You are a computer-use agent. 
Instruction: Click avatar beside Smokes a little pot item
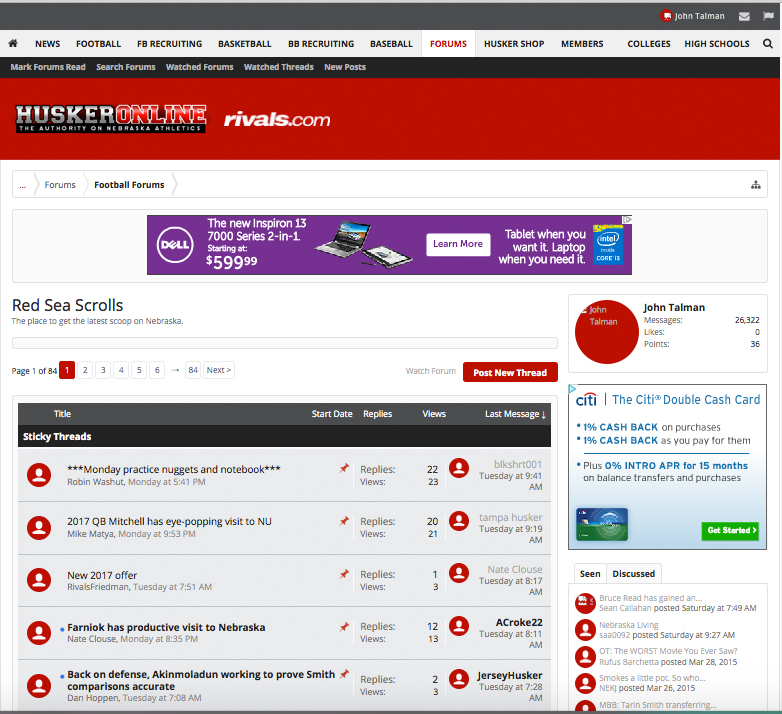(x=585, y=683)
